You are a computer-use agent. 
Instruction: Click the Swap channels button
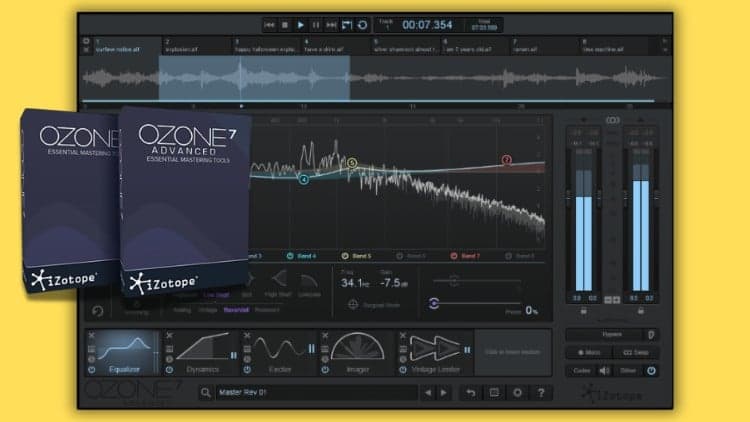[636, 353]
